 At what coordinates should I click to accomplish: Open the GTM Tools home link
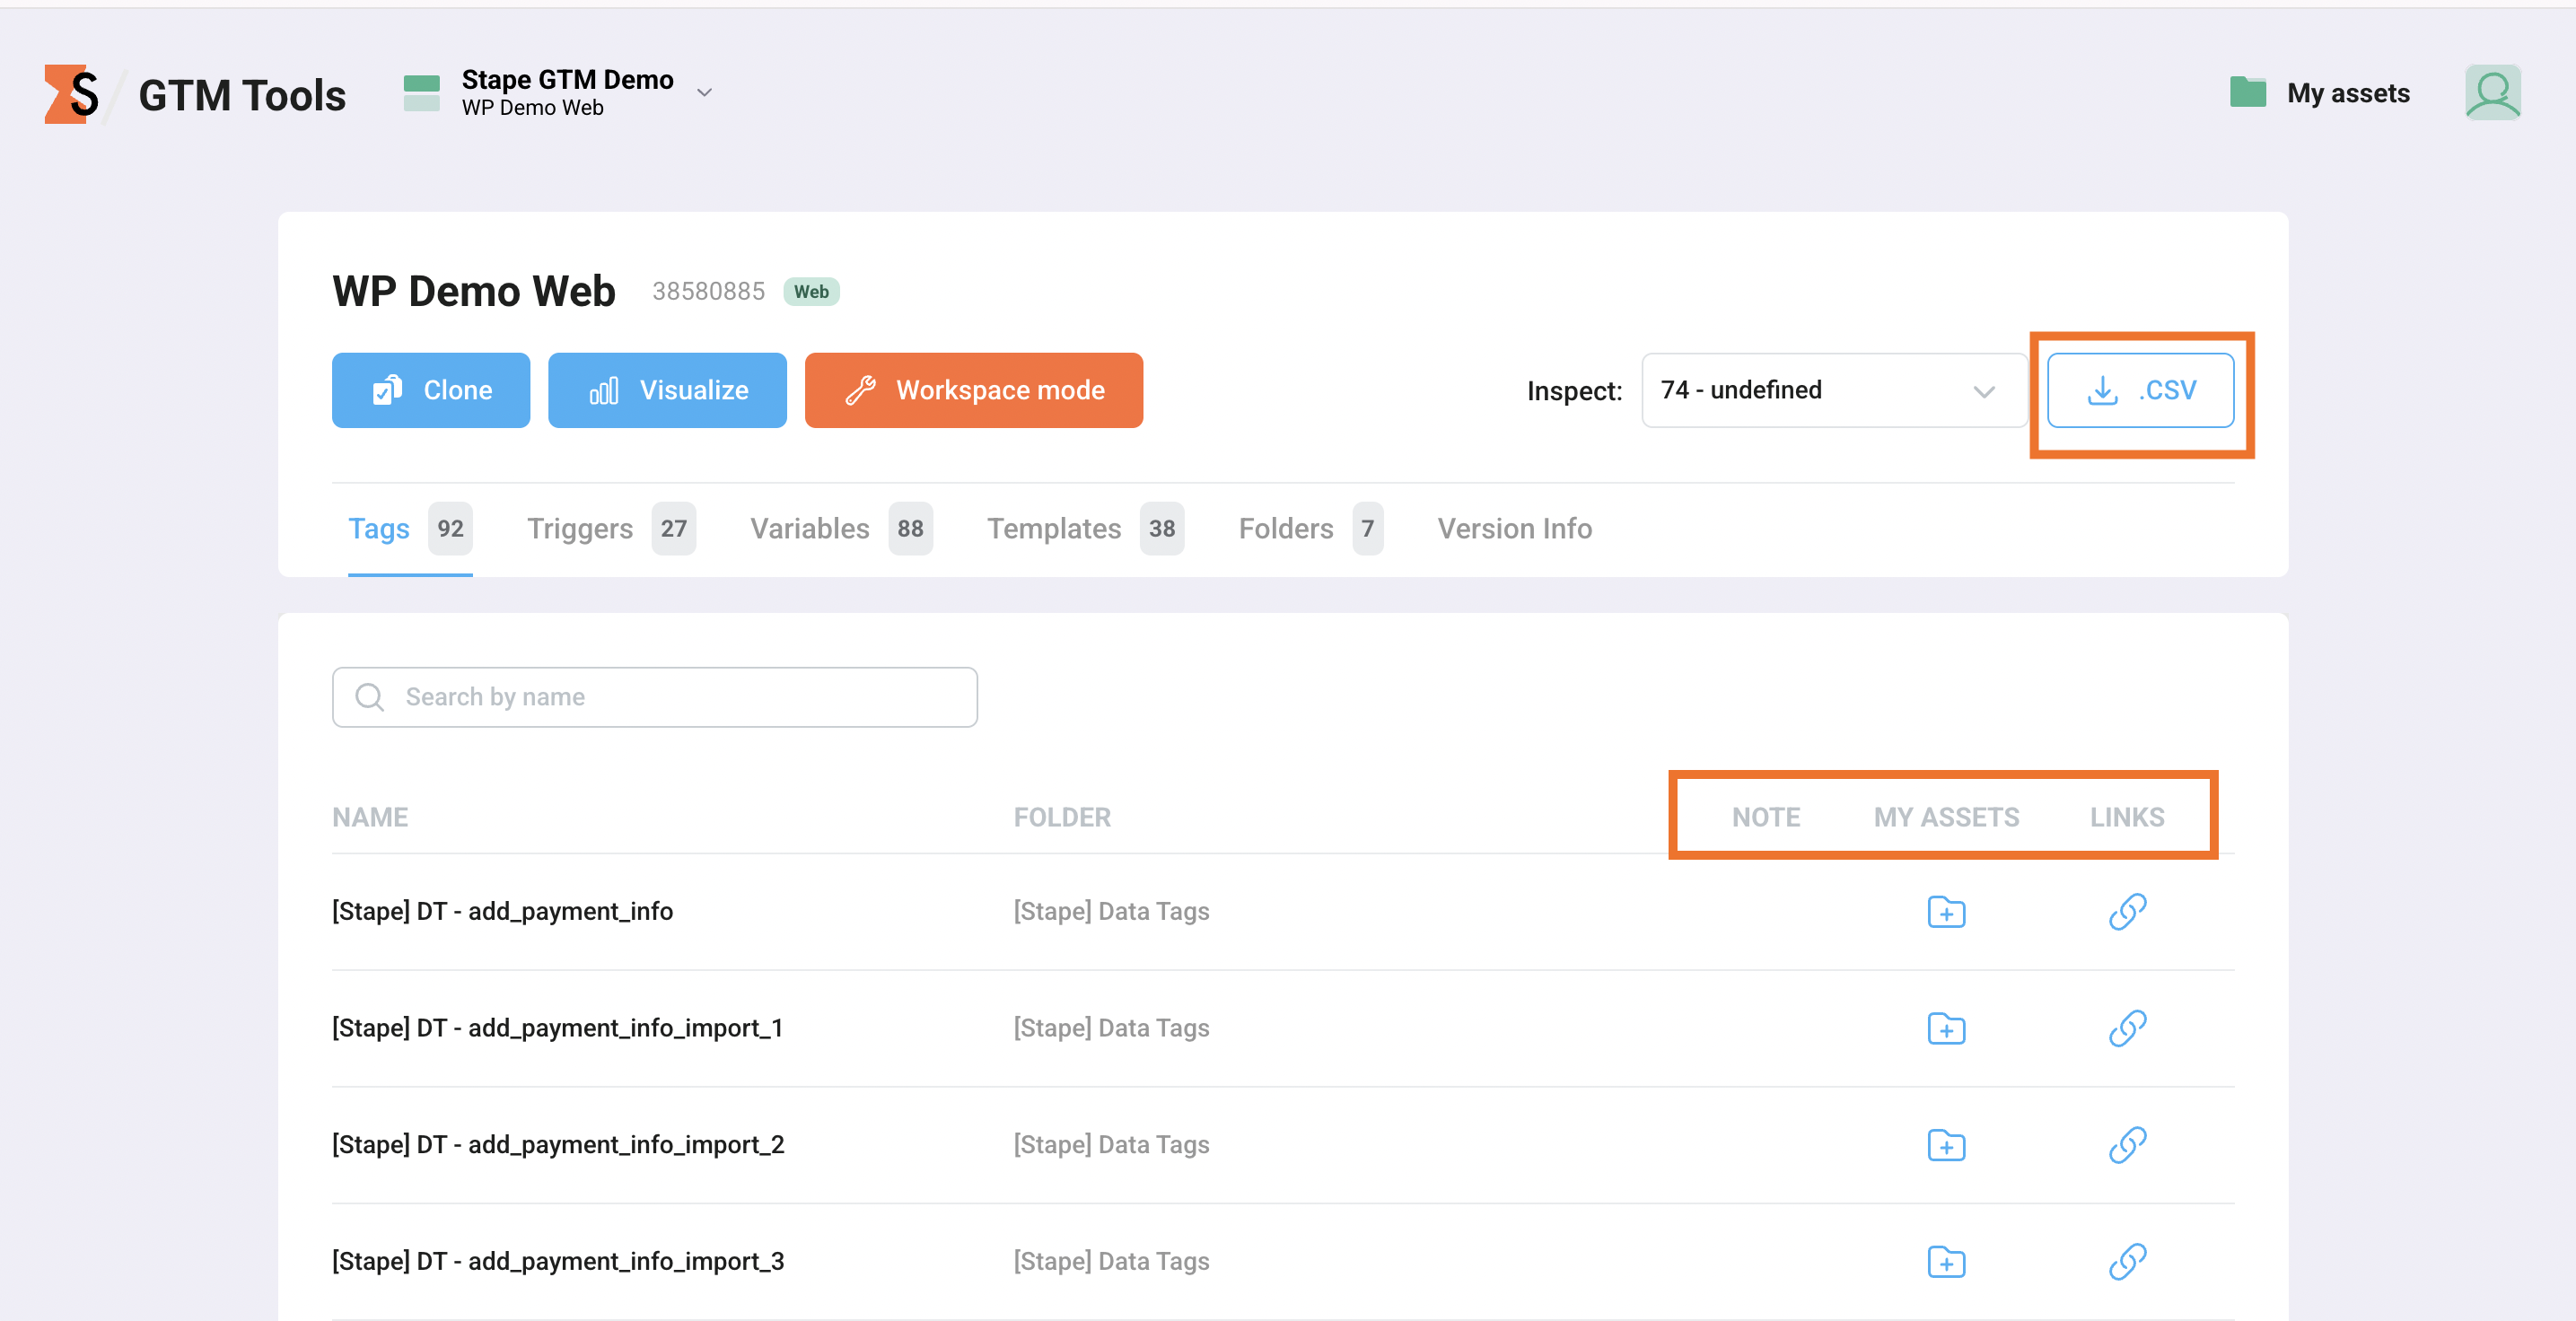[x=242, y=95]
